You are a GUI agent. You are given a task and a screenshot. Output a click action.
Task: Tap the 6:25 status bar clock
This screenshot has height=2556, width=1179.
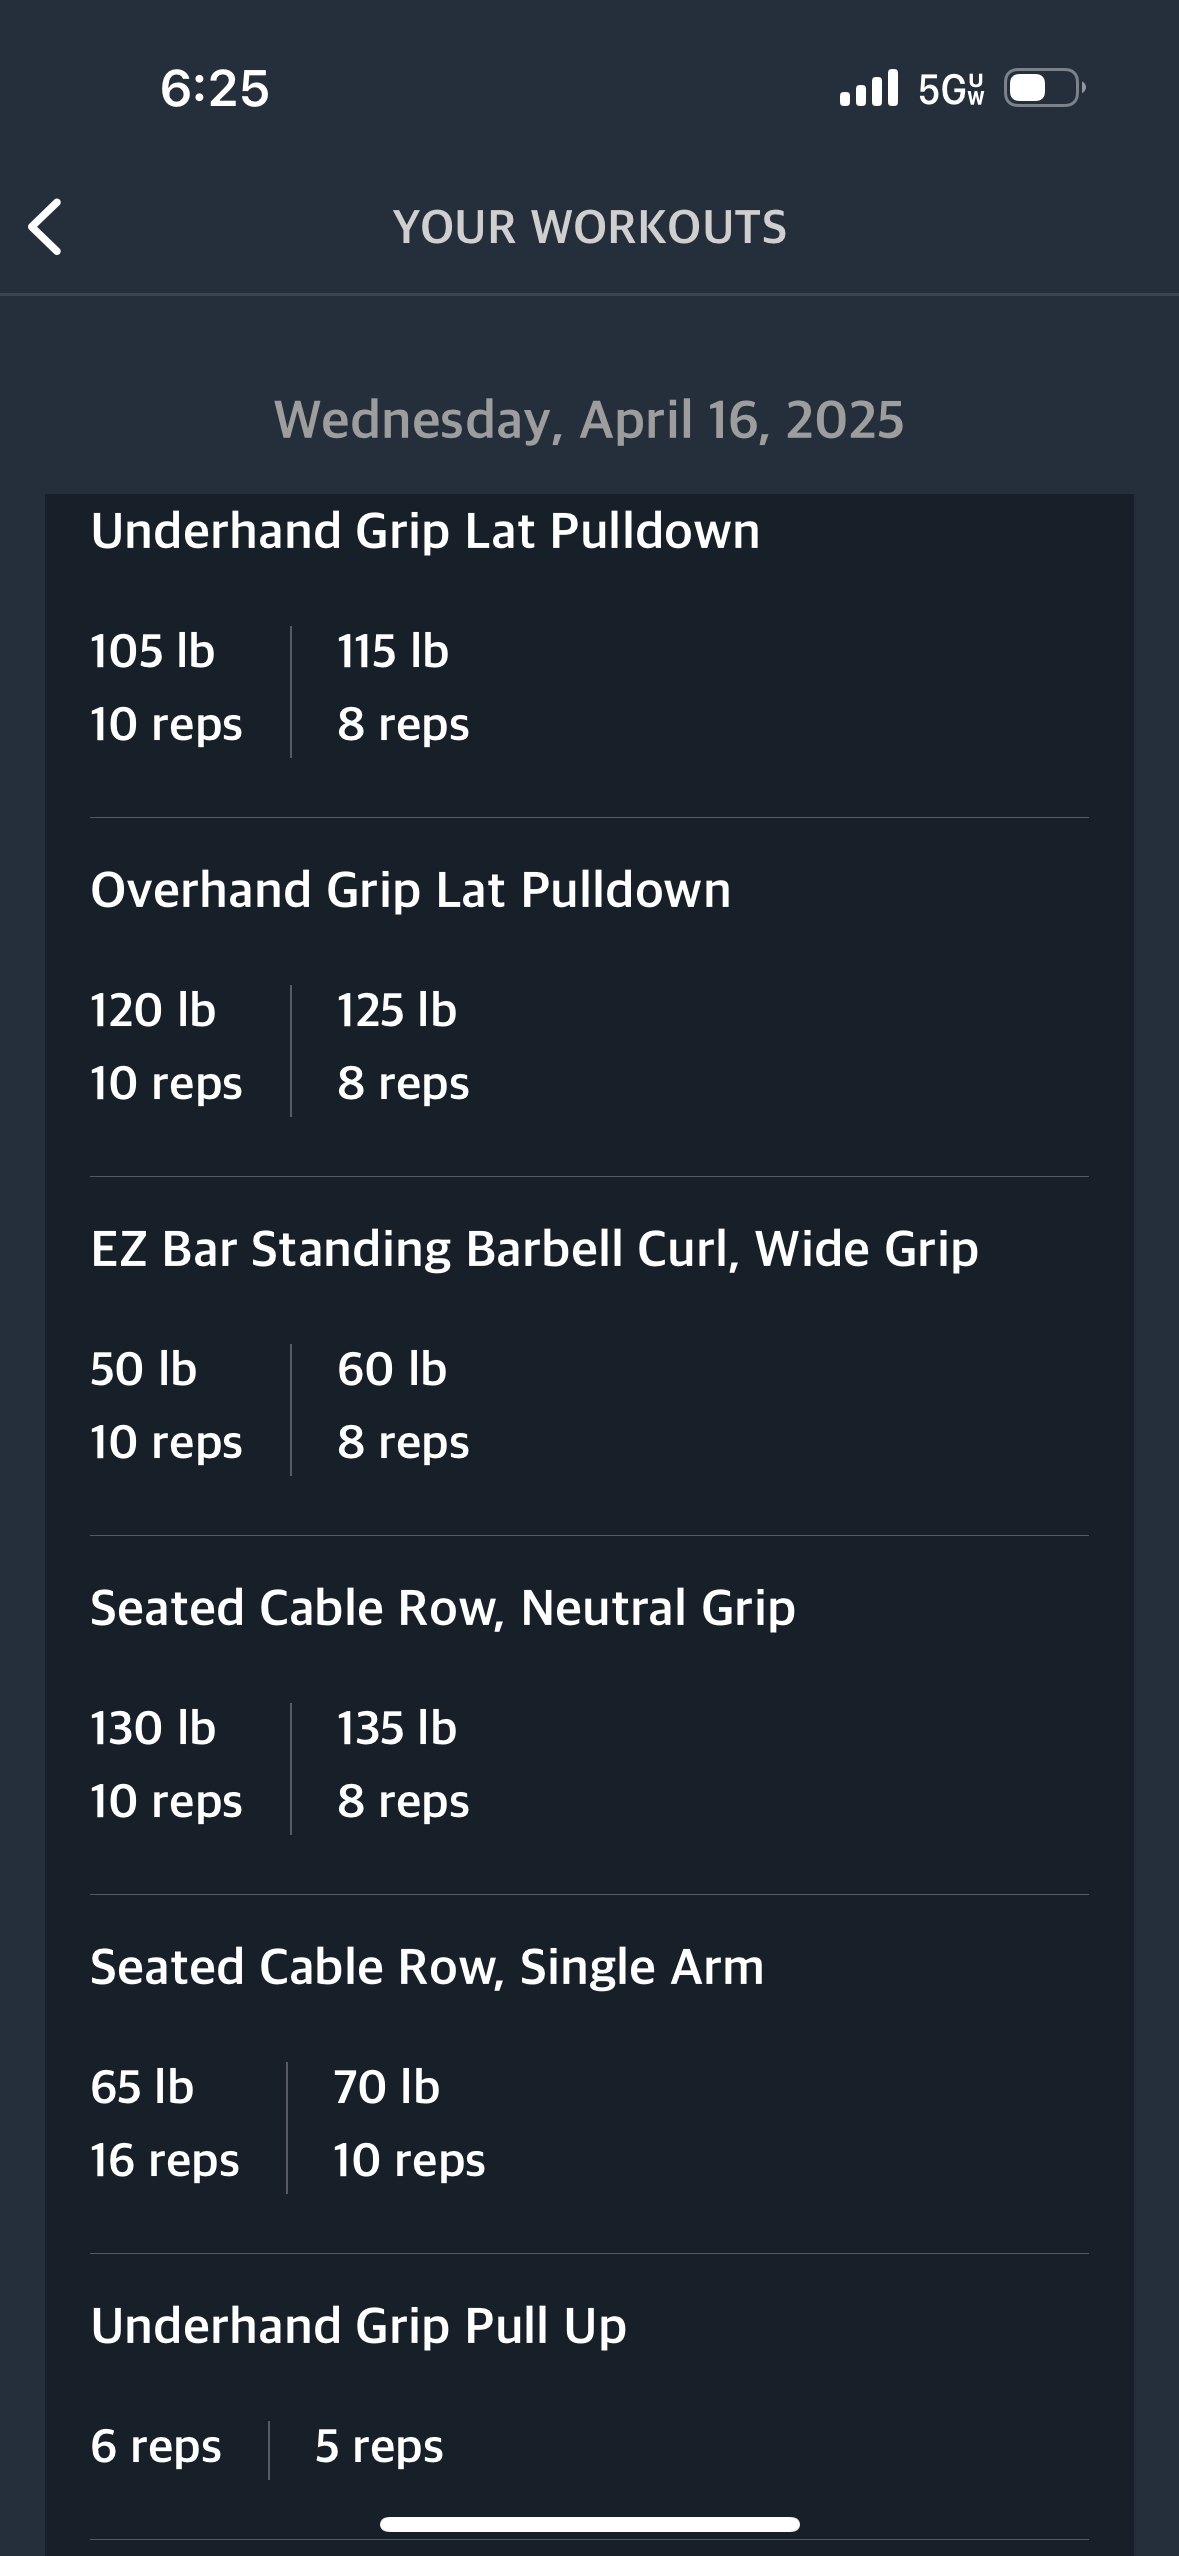tap(215, 88)
